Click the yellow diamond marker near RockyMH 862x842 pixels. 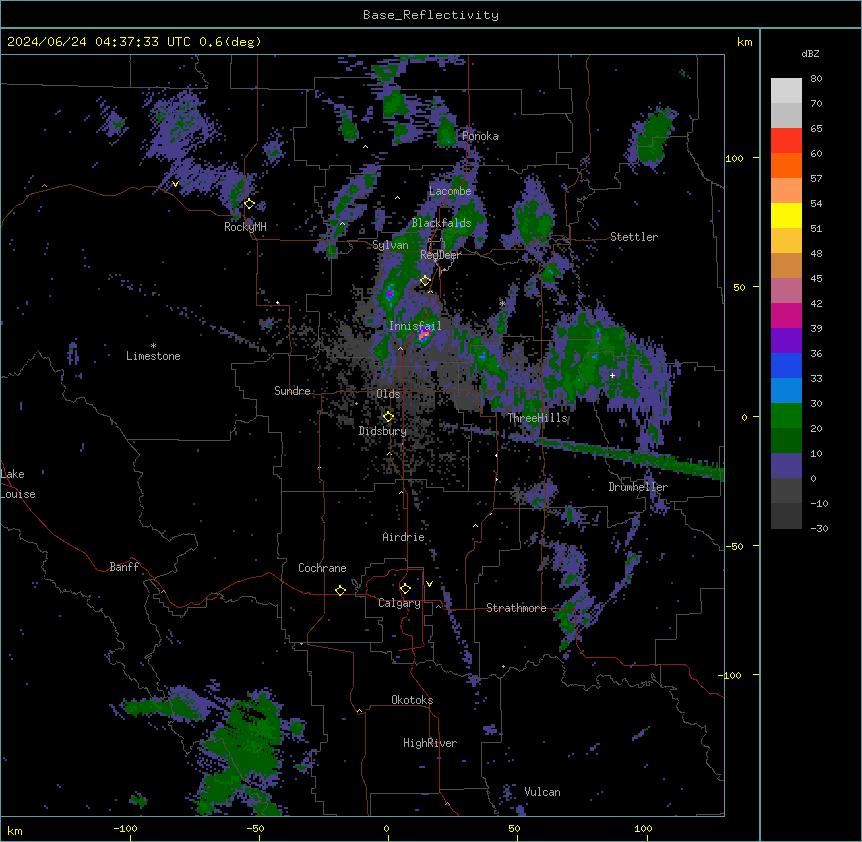tap(249, 203)
